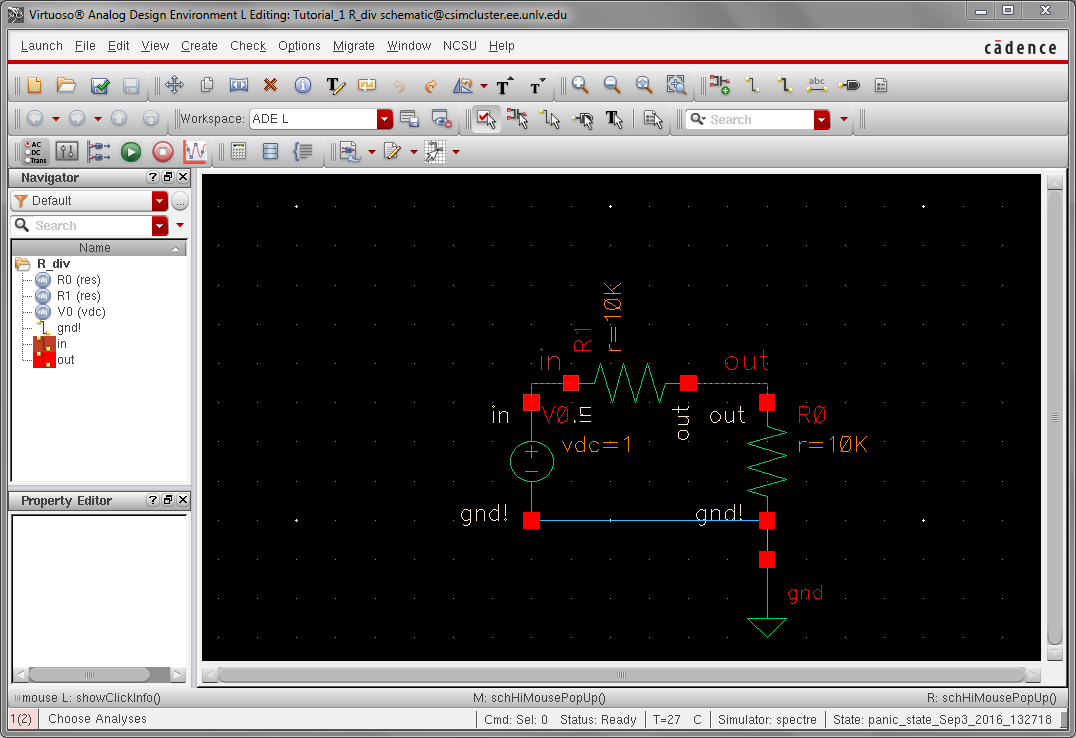Screen dimensions: 1076x738
Task: Click the red Delete X icon
Action: pyautogui.click(x=270, y=86)
